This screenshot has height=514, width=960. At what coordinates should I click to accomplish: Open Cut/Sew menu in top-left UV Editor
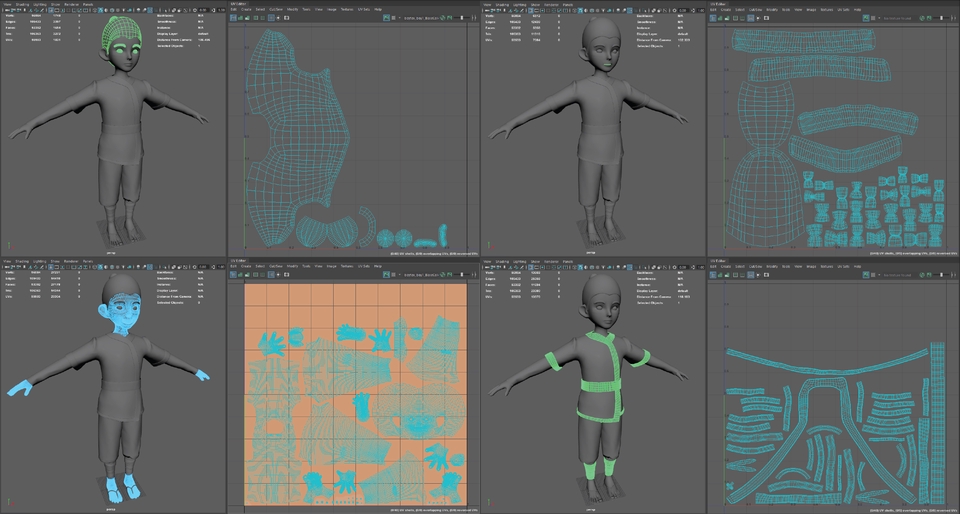[275, 10]
